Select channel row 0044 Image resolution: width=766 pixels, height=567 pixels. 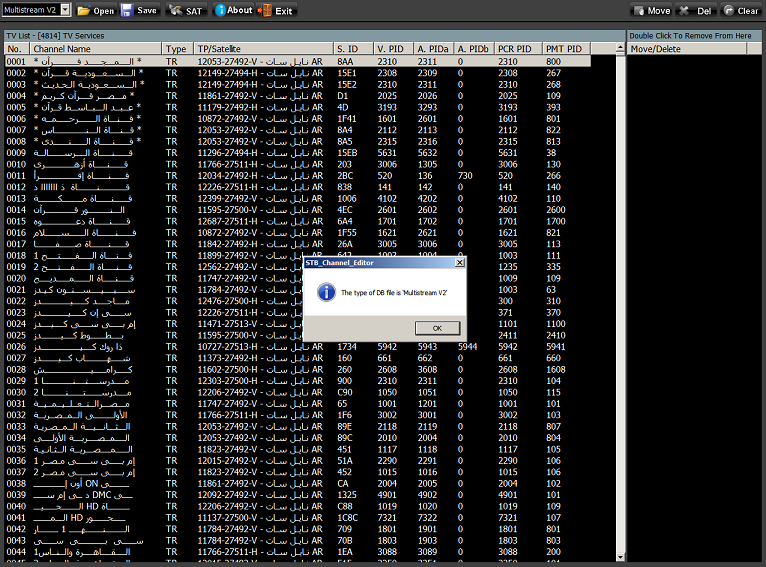[298, 552]
